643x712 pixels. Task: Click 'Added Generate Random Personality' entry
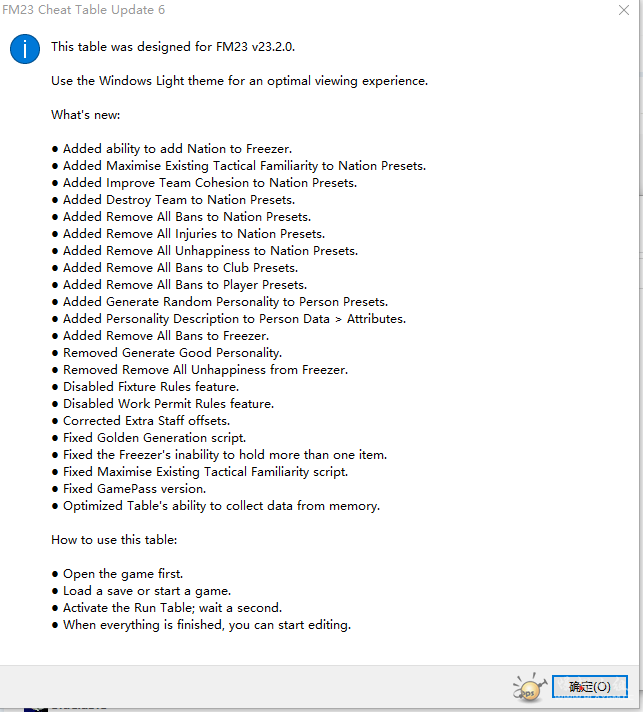pyautogui.click(x=225, y=302)
